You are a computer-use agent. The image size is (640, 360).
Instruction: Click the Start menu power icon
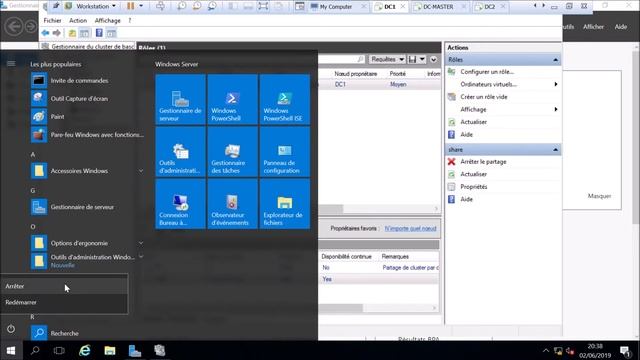pyautogui.click(x=11, y=329)
